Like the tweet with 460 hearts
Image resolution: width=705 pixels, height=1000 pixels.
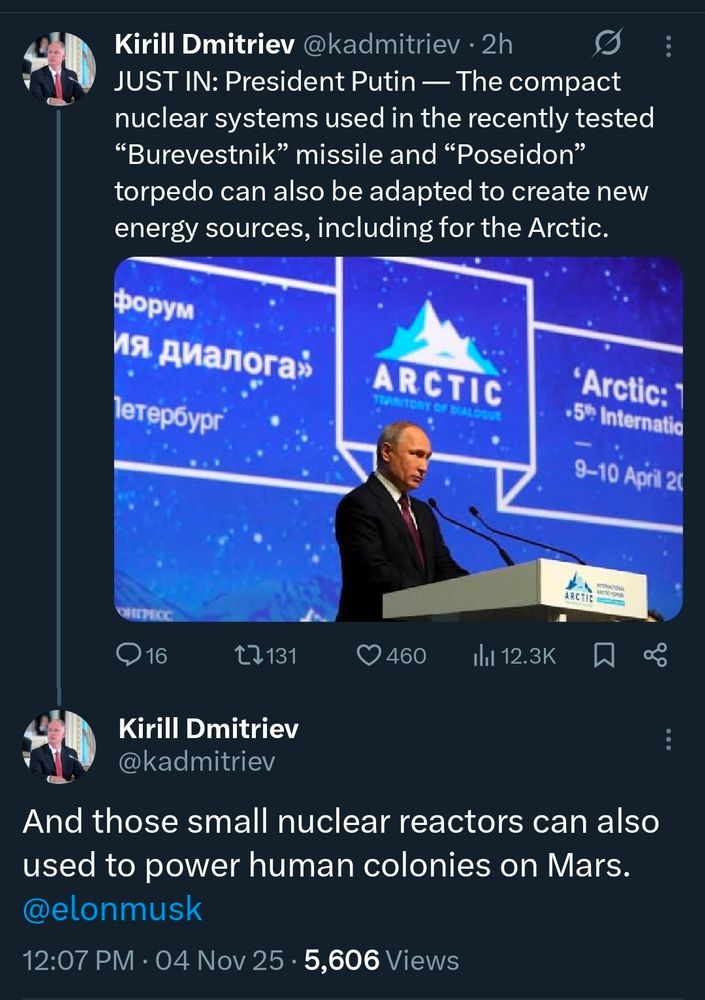click(371, 655)
